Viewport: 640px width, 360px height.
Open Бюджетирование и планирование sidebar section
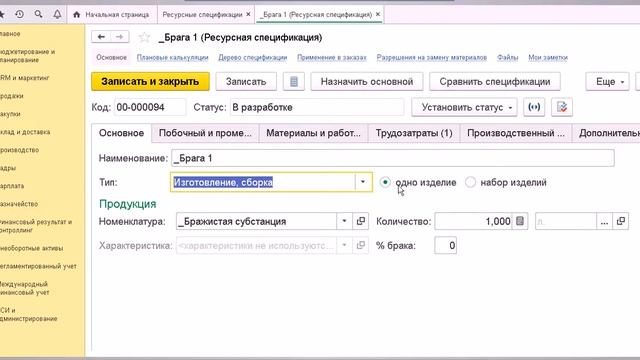coord(27,56)
